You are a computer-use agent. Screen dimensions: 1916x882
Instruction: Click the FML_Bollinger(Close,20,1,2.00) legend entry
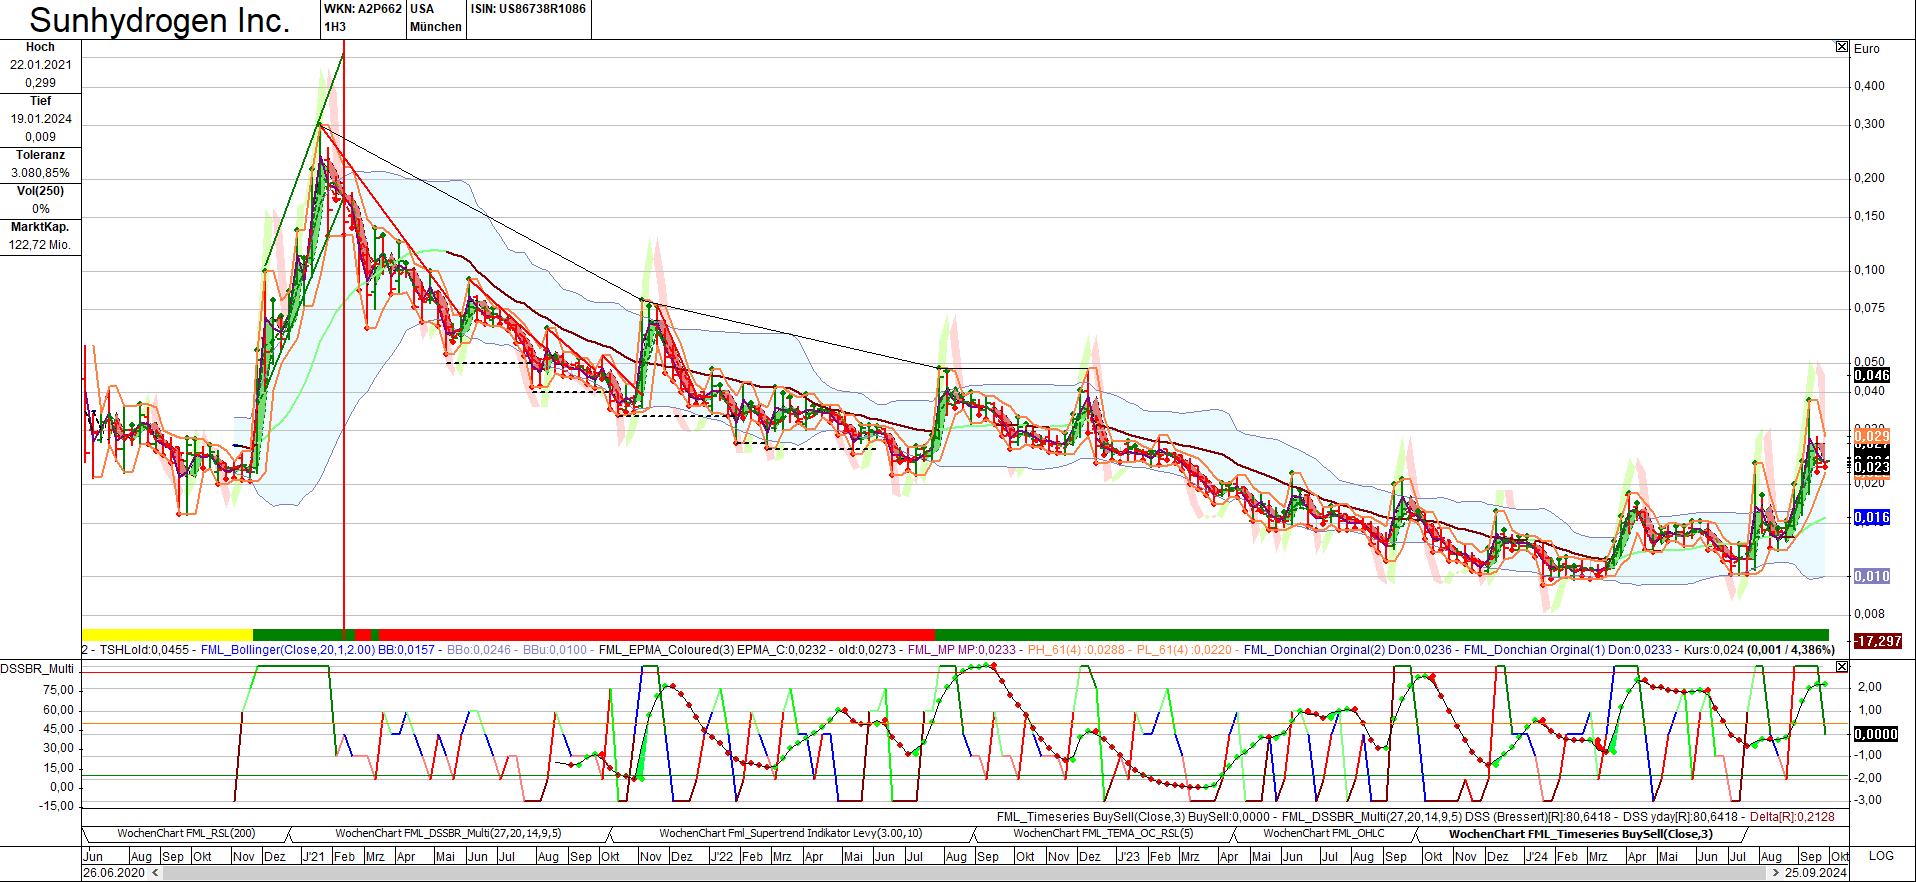pyautogui.click(x=288, y=650)
